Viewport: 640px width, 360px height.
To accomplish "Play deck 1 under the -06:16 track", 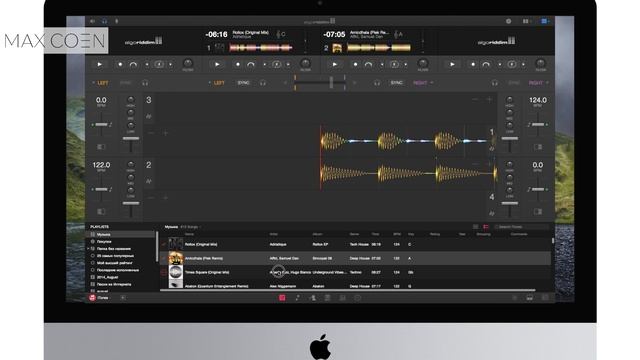I will click(217, 64).
